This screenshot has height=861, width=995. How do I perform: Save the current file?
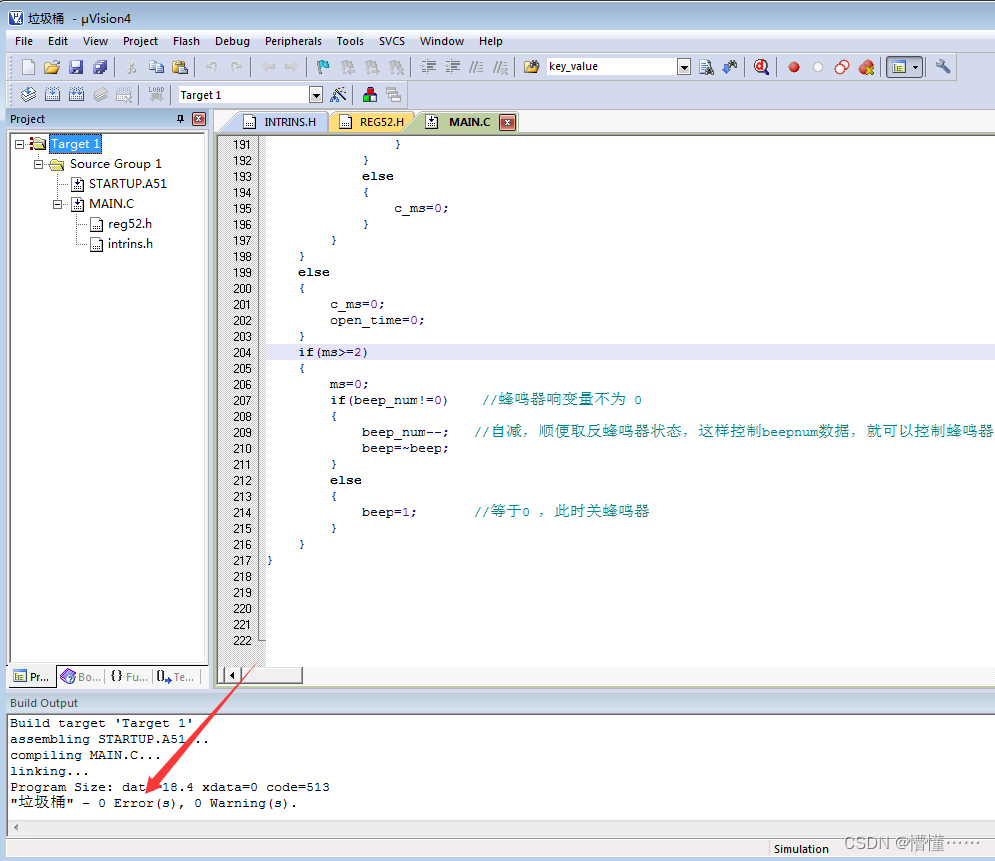(x=76, y=67)
